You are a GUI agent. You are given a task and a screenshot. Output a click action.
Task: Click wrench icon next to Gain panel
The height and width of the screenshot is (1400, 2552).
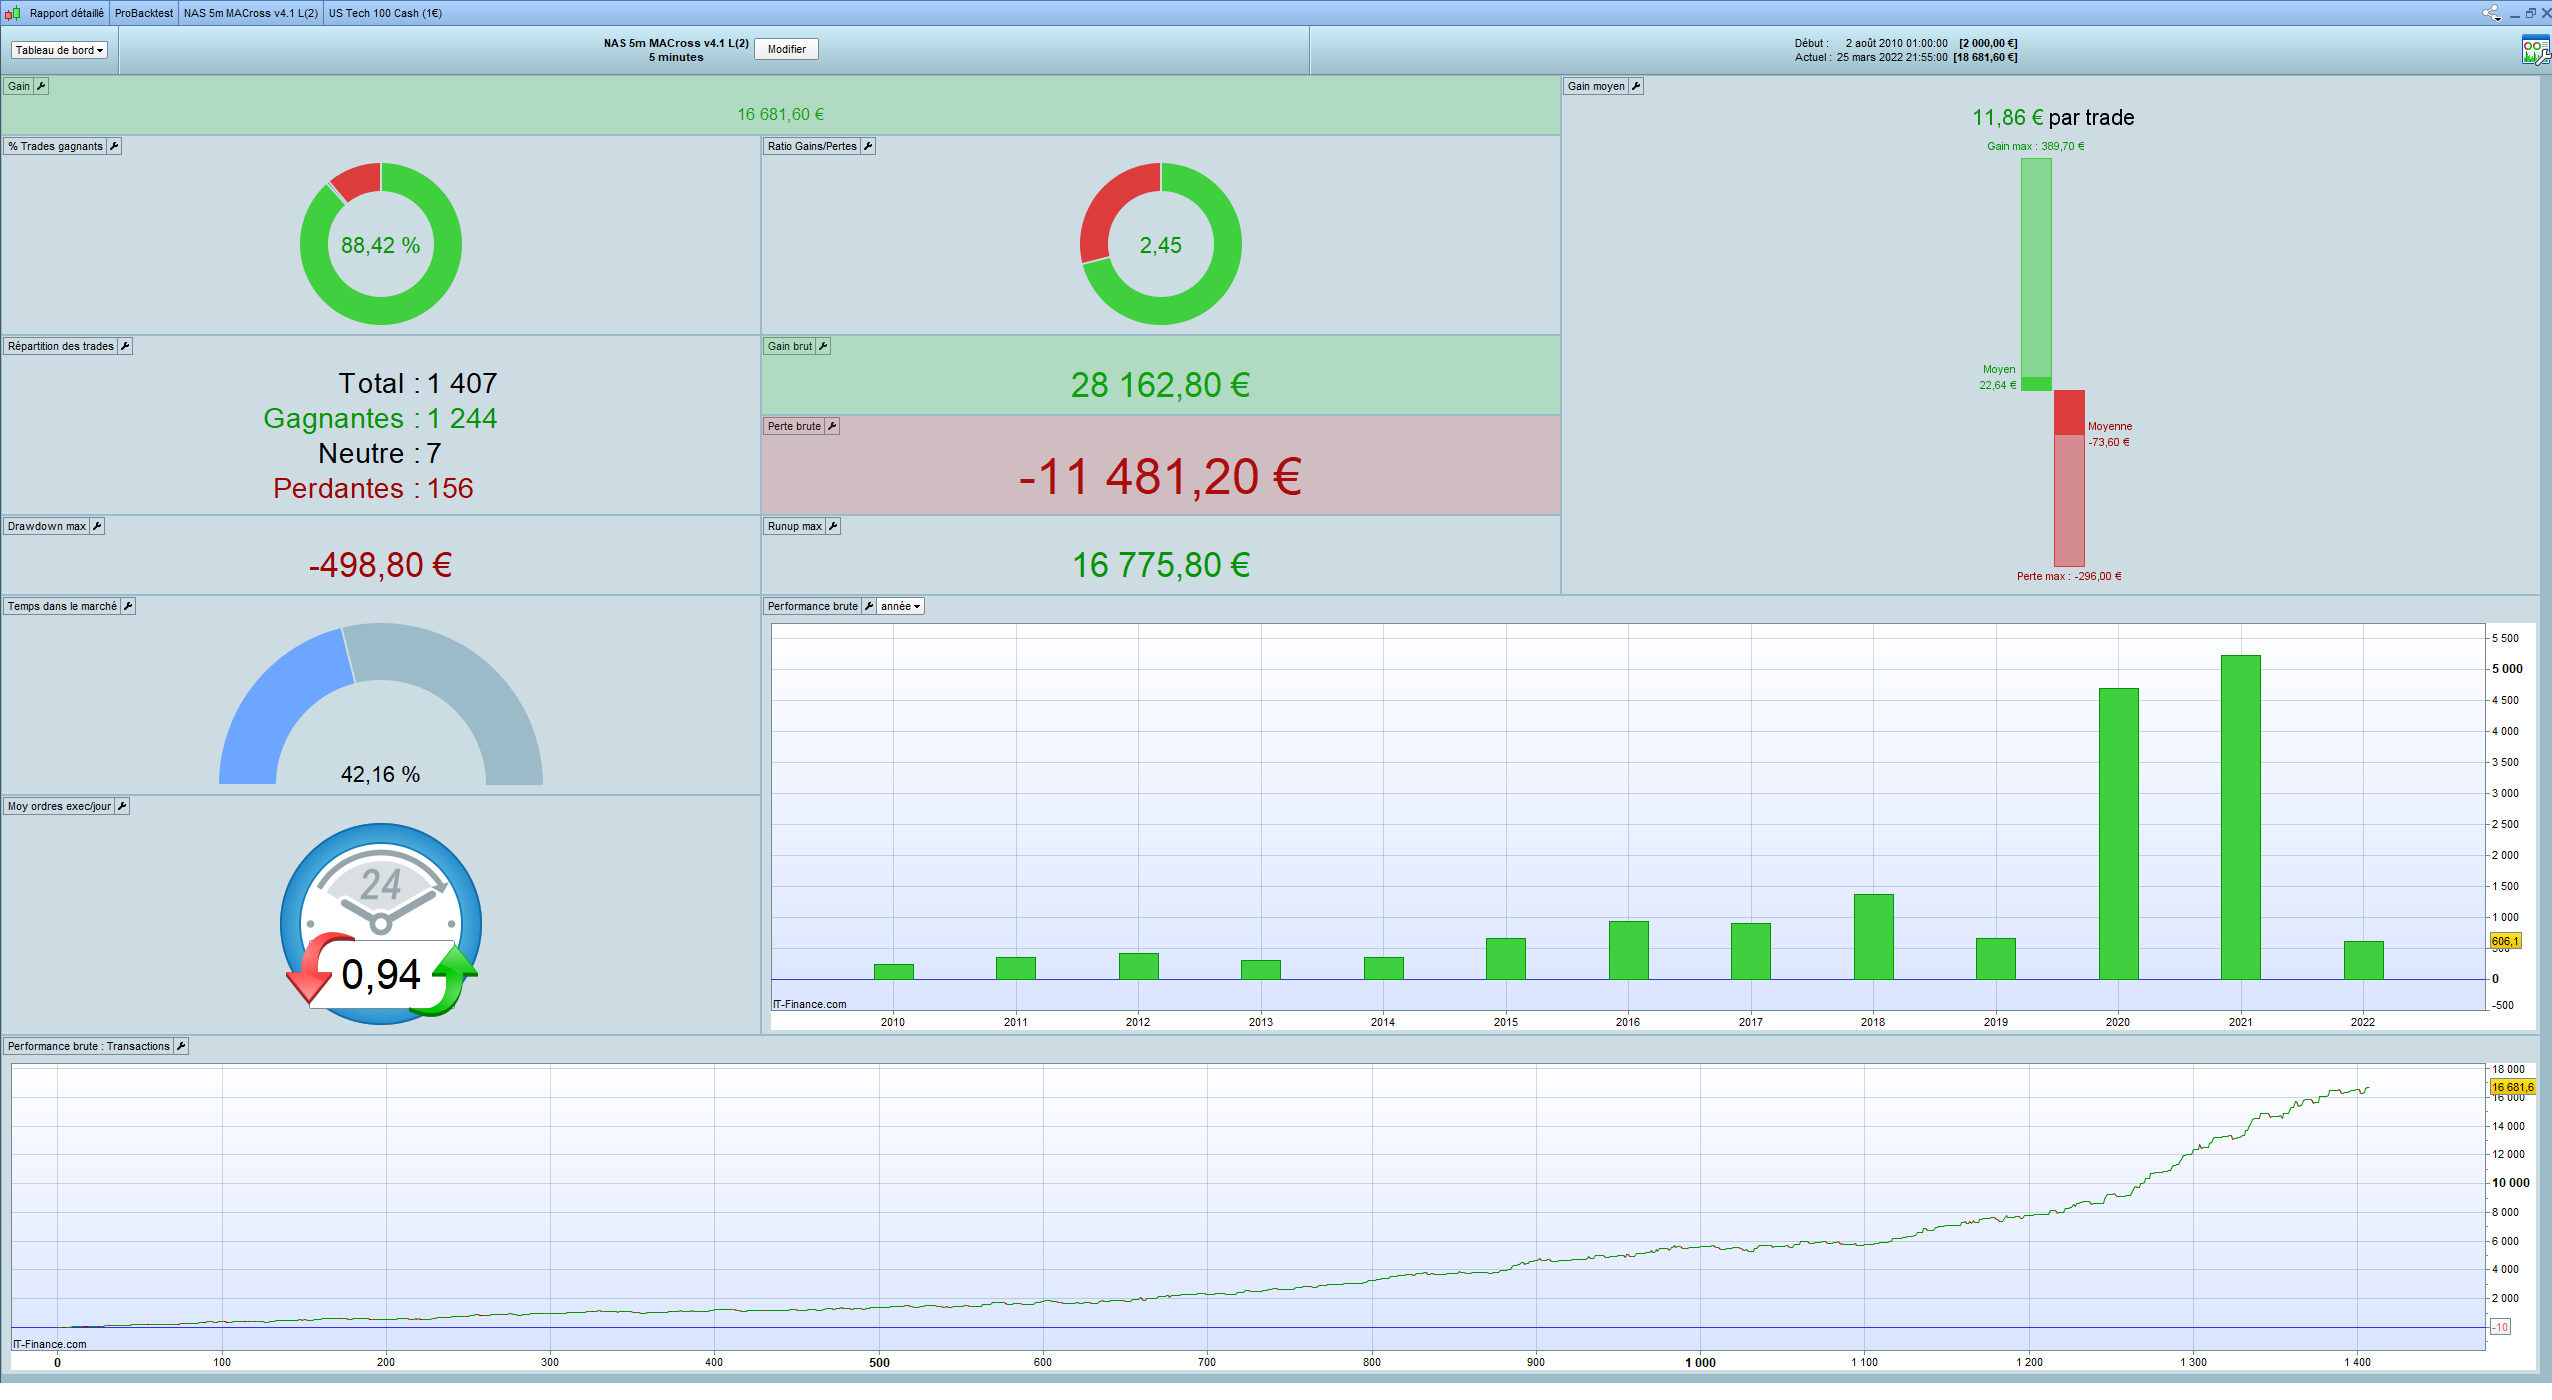(x=41, y=86)
